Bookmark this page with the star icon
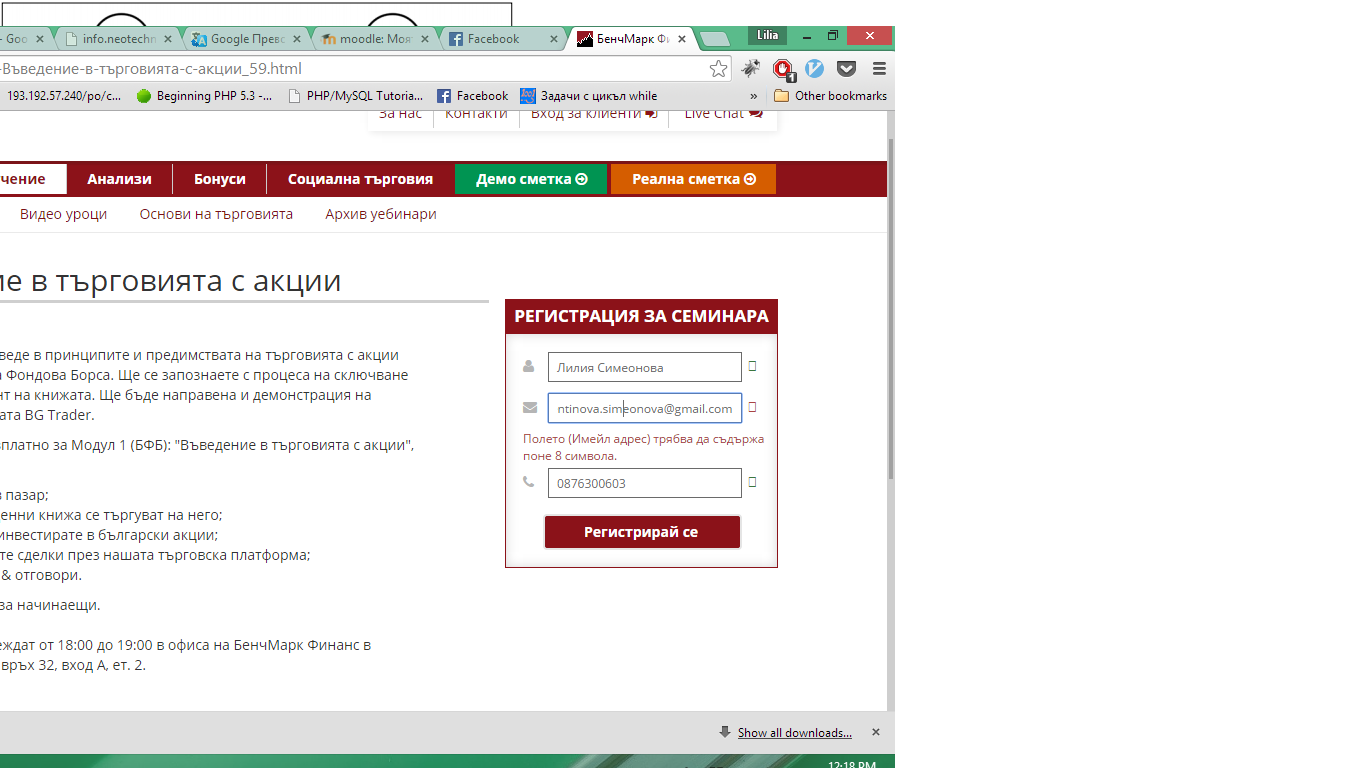 tap(718, 69)
